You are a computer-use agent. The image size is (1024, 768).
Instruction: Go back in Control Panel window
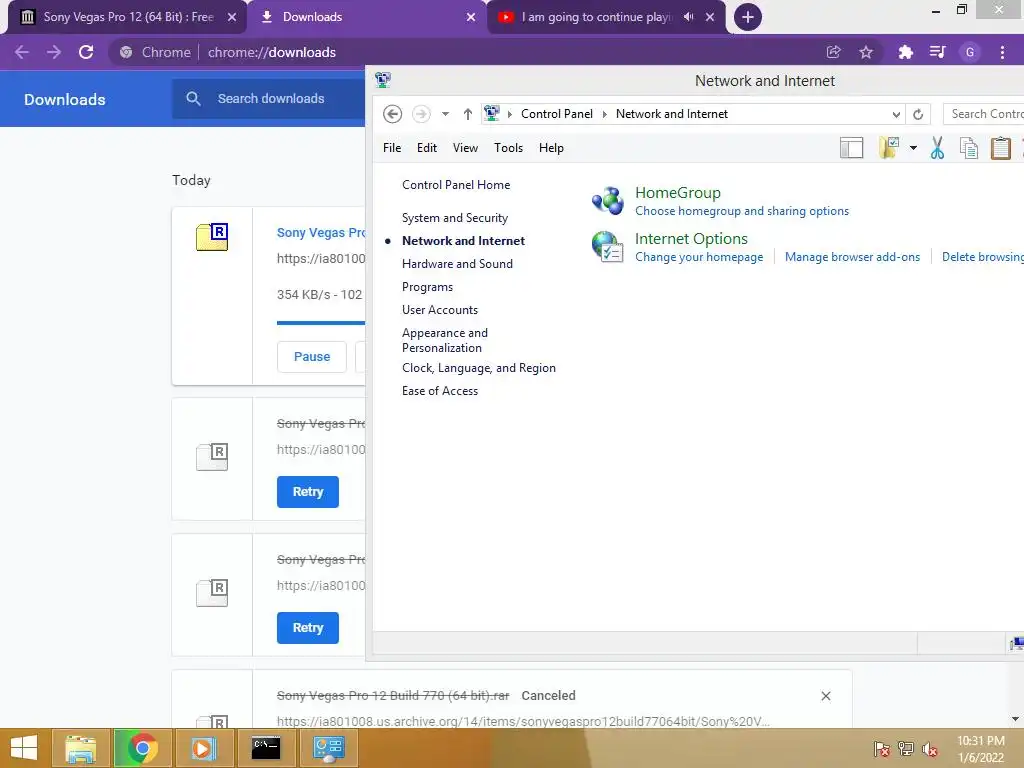[x=392, y=114]
